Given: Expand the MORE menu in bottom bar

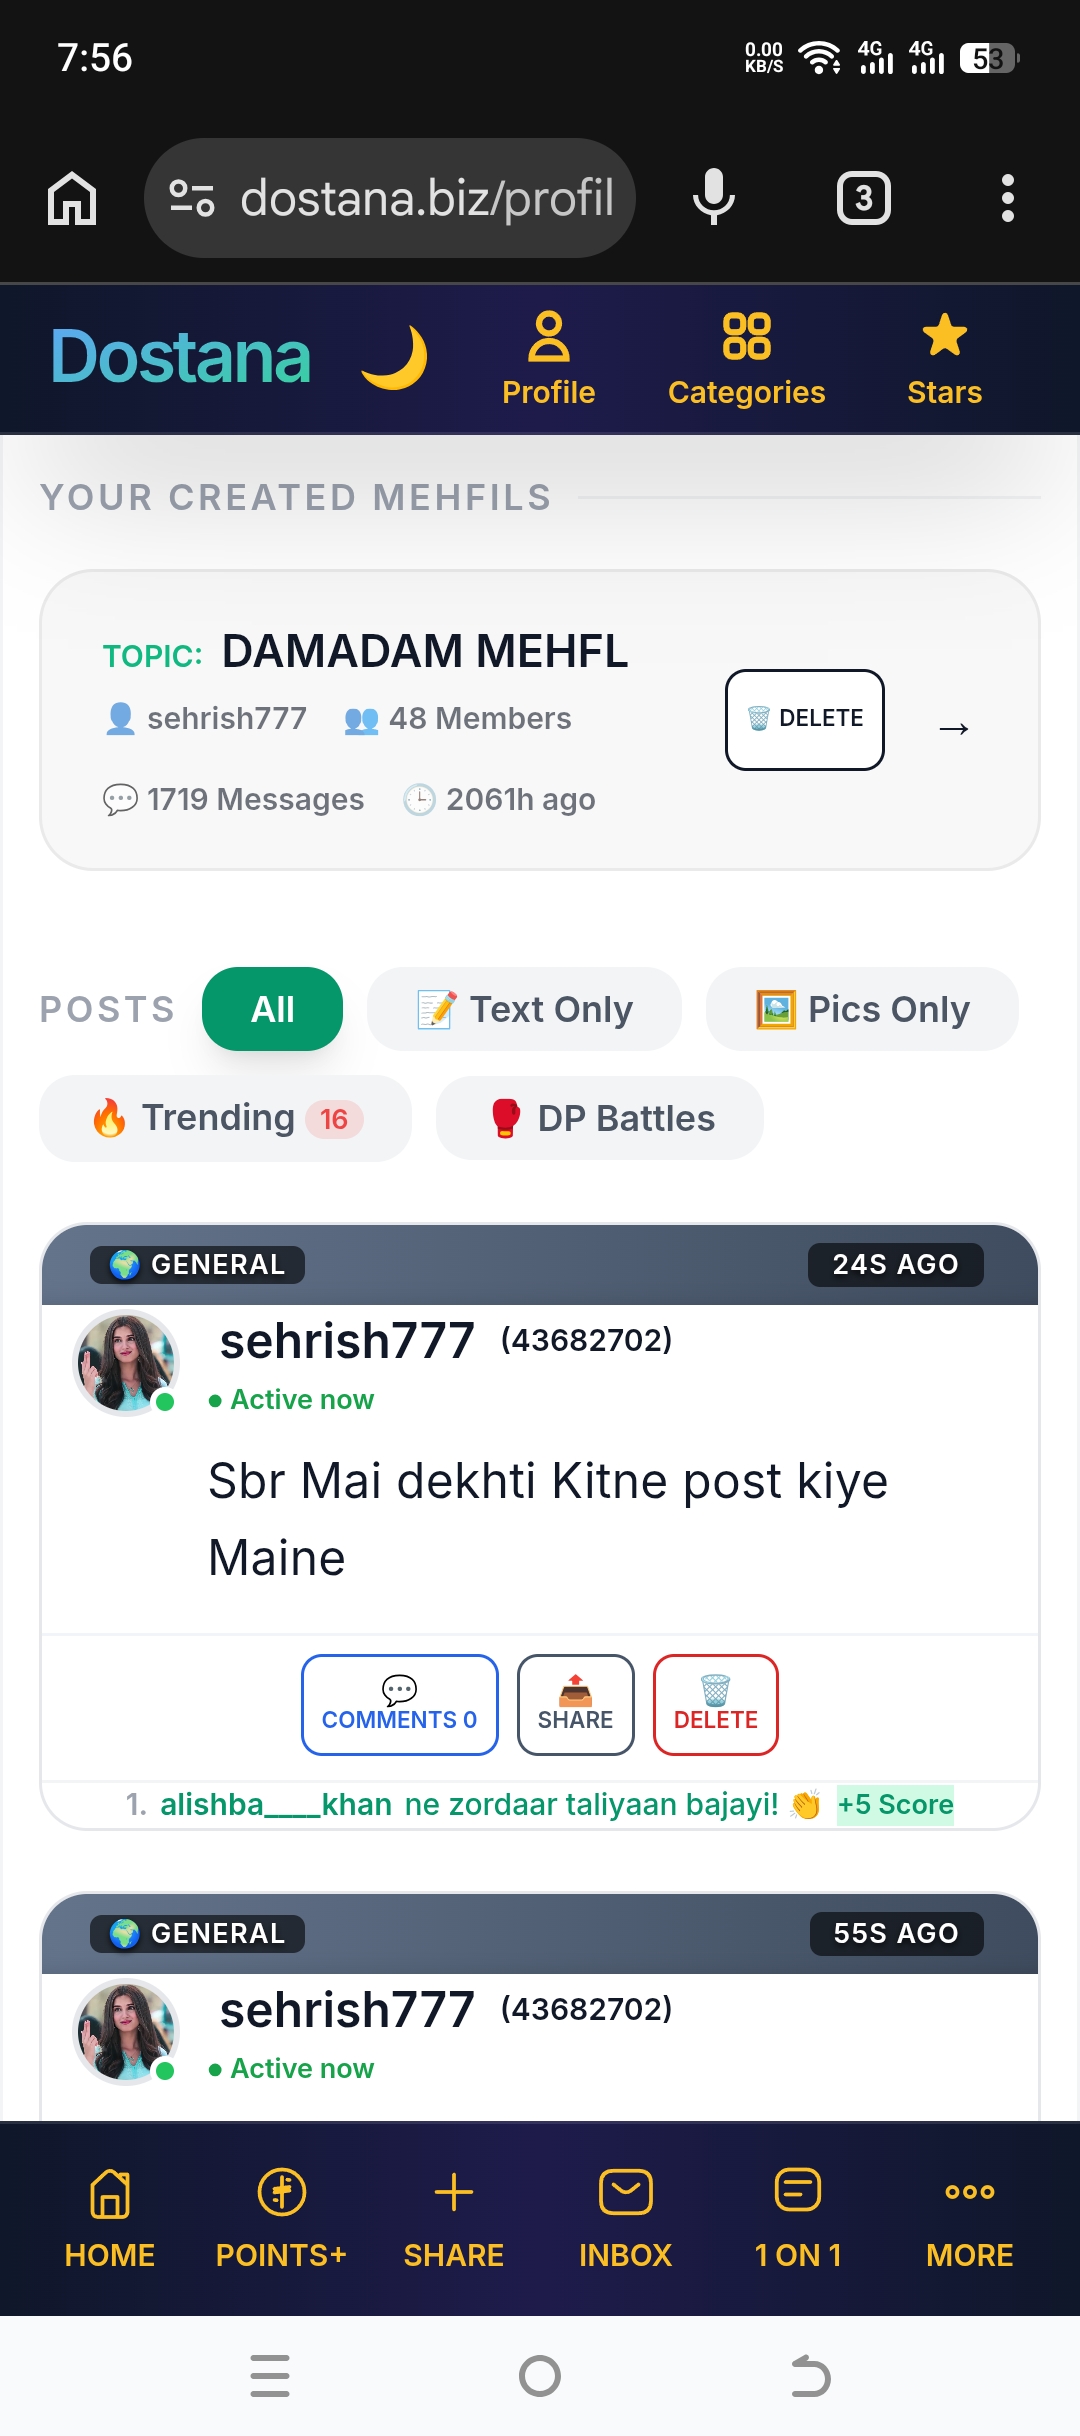Looking at the screenshot, I should point(969,2219).
